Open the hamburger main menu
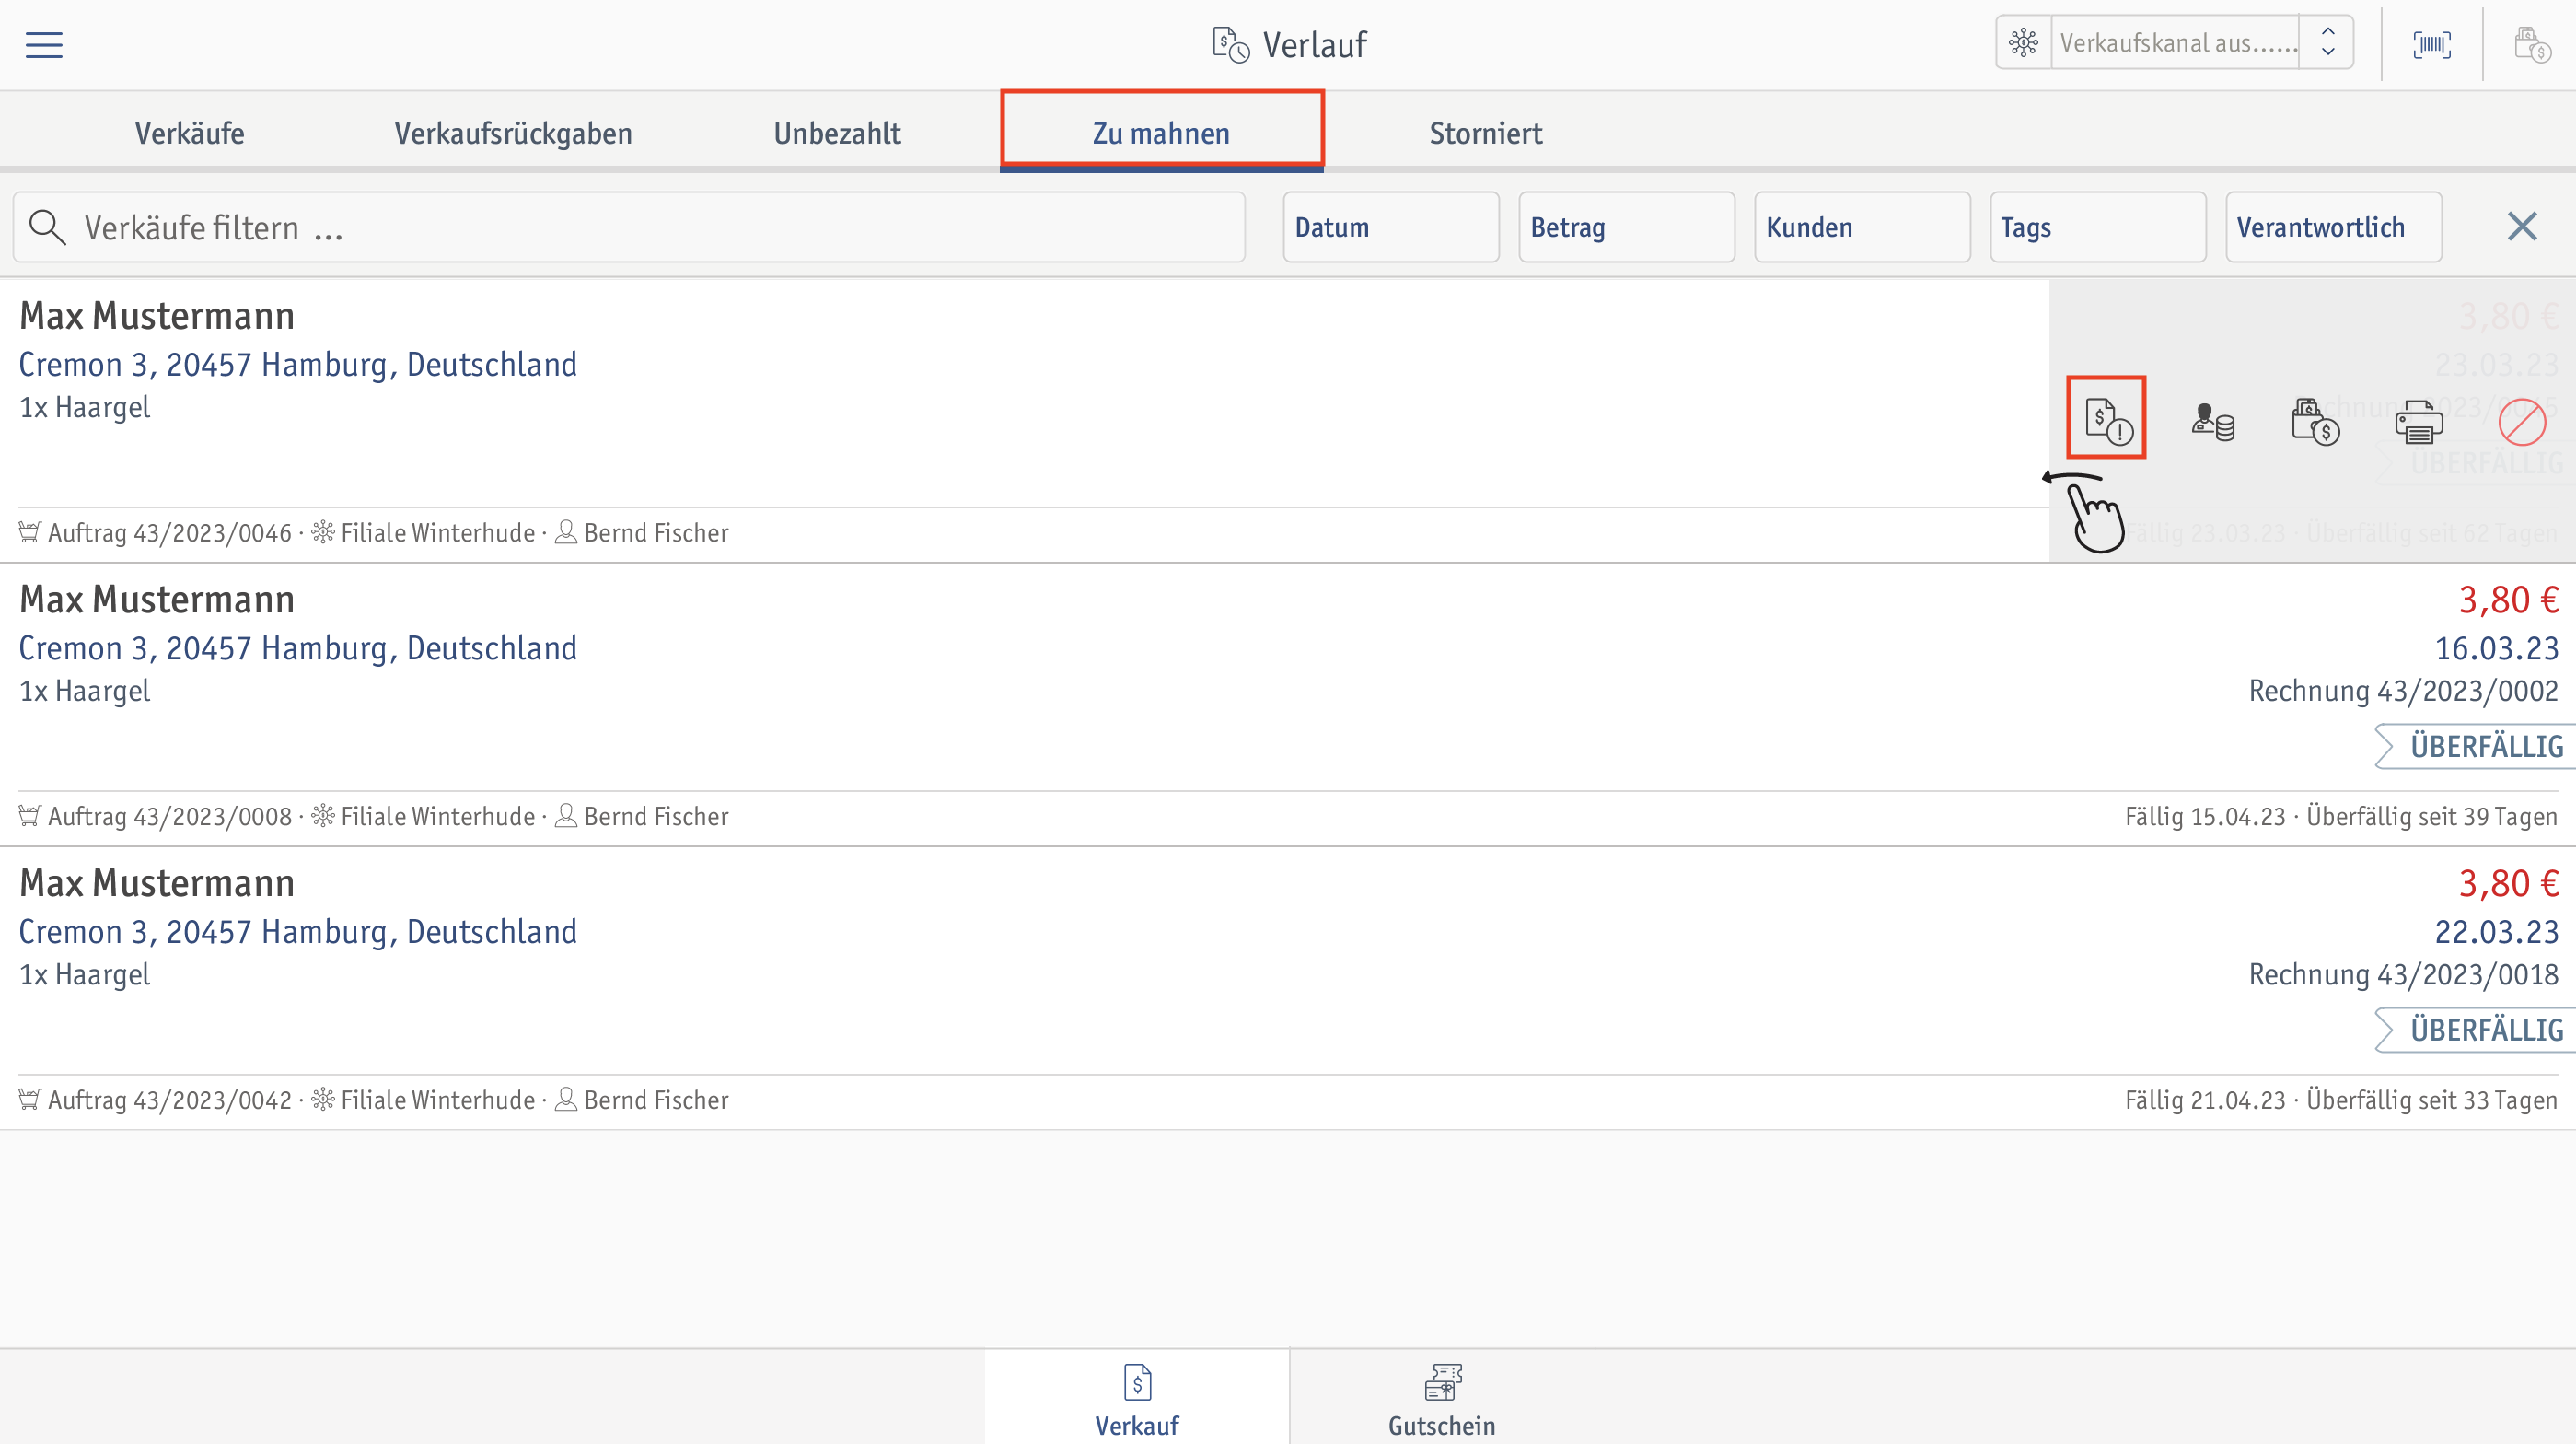This screenshot has width=2576, height=1444. pyautogui.click(x=44, y=45)
